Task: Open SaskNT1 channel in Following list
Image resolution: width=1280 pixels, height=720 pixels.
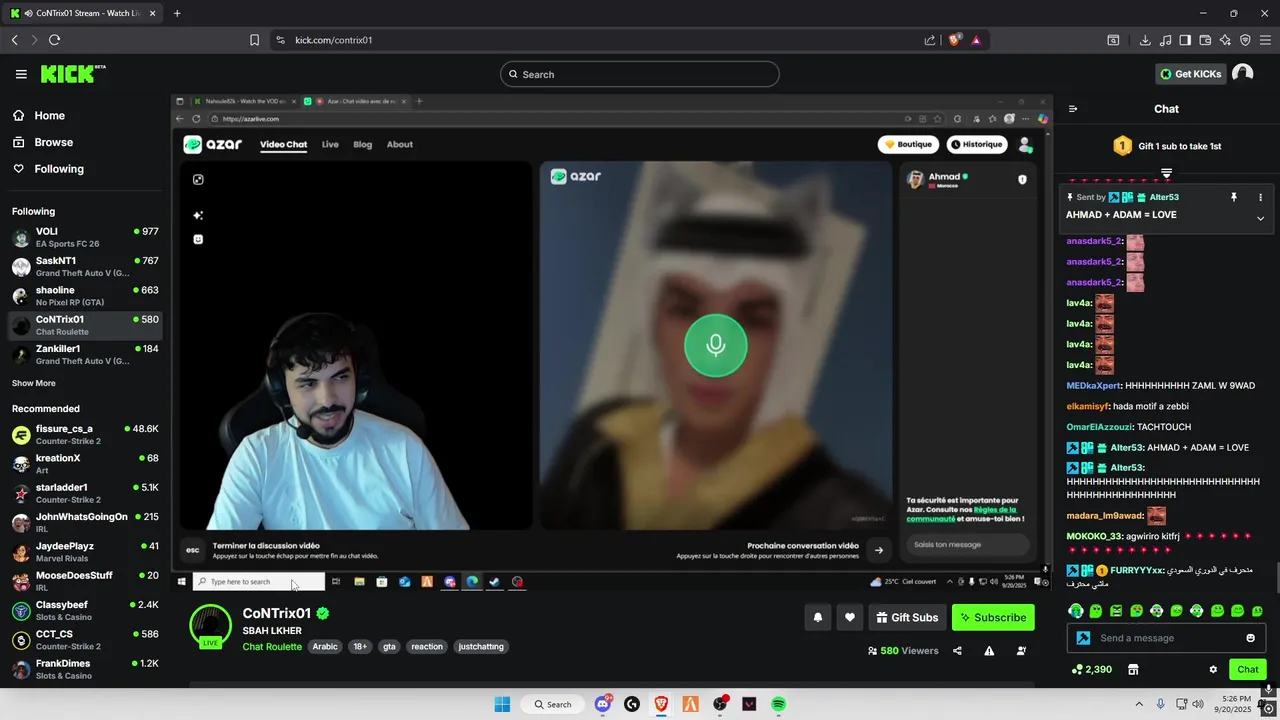Action: pyautogui.click(x=84, y=267)
